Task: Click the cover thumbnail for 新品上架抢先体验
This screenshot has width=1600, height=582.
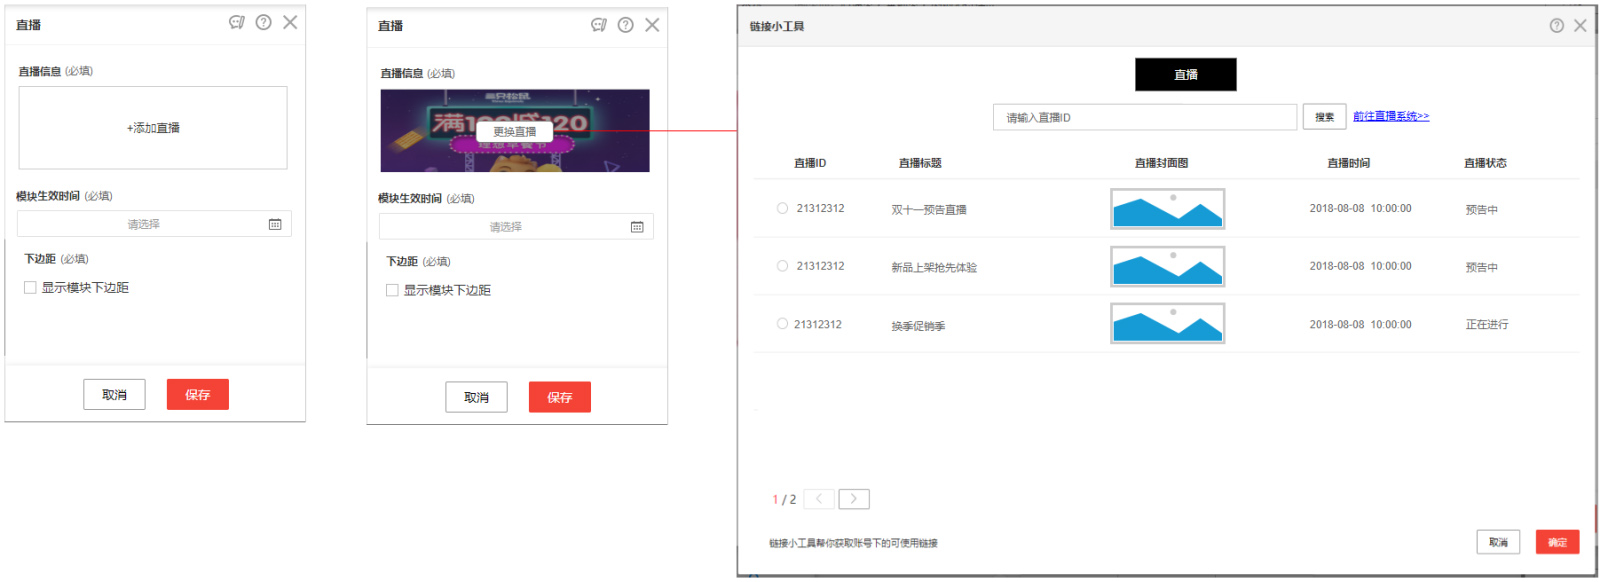Action: pyautogui.click(x=1168, y=267)
